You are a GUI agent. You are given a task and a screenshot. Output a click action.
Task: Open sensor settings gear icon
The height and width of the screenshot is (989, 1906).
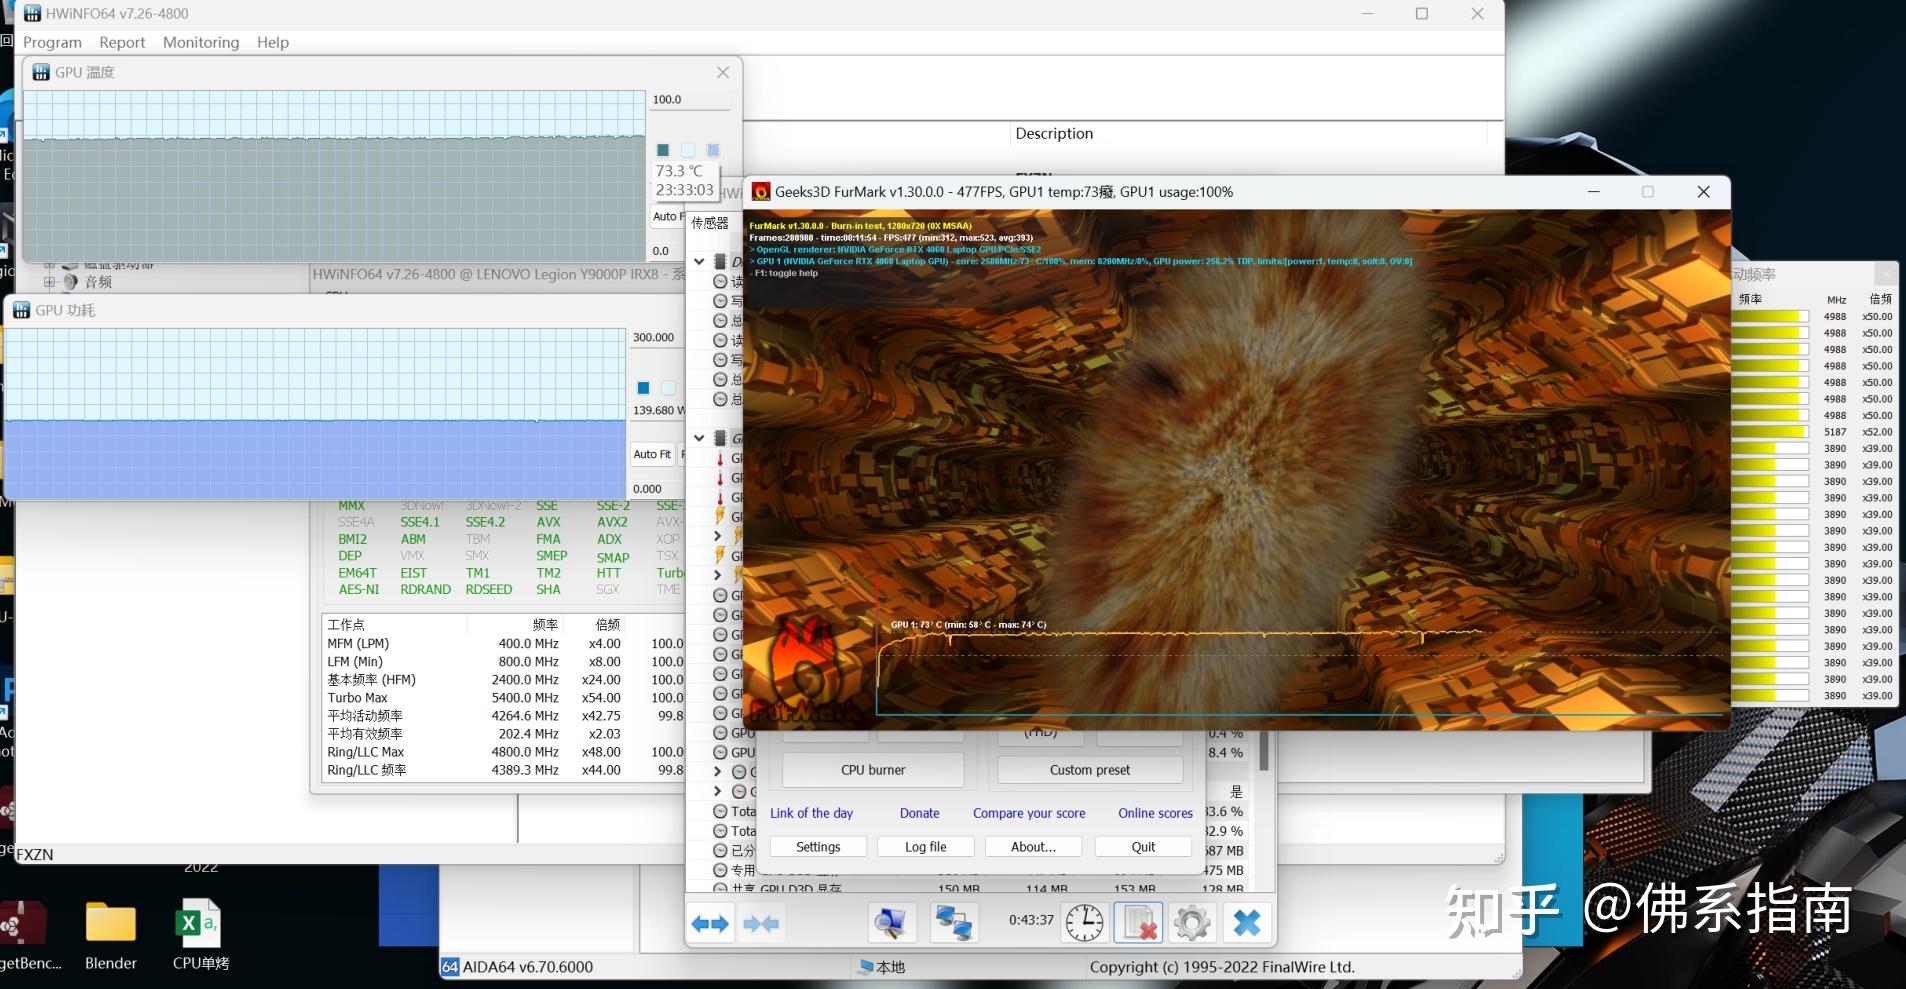point(1191,923)
